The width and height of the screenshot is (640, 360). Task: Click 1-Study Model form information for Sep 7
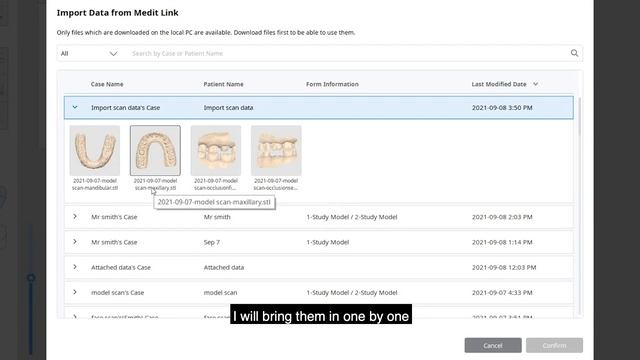click(x=328, y=242)
